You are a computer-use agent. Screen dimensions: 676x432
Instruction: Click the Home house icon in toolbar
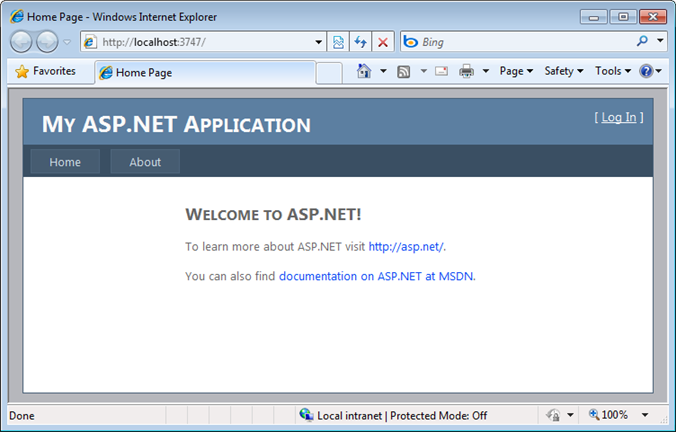pyautogui.click(x=364, y=71)
